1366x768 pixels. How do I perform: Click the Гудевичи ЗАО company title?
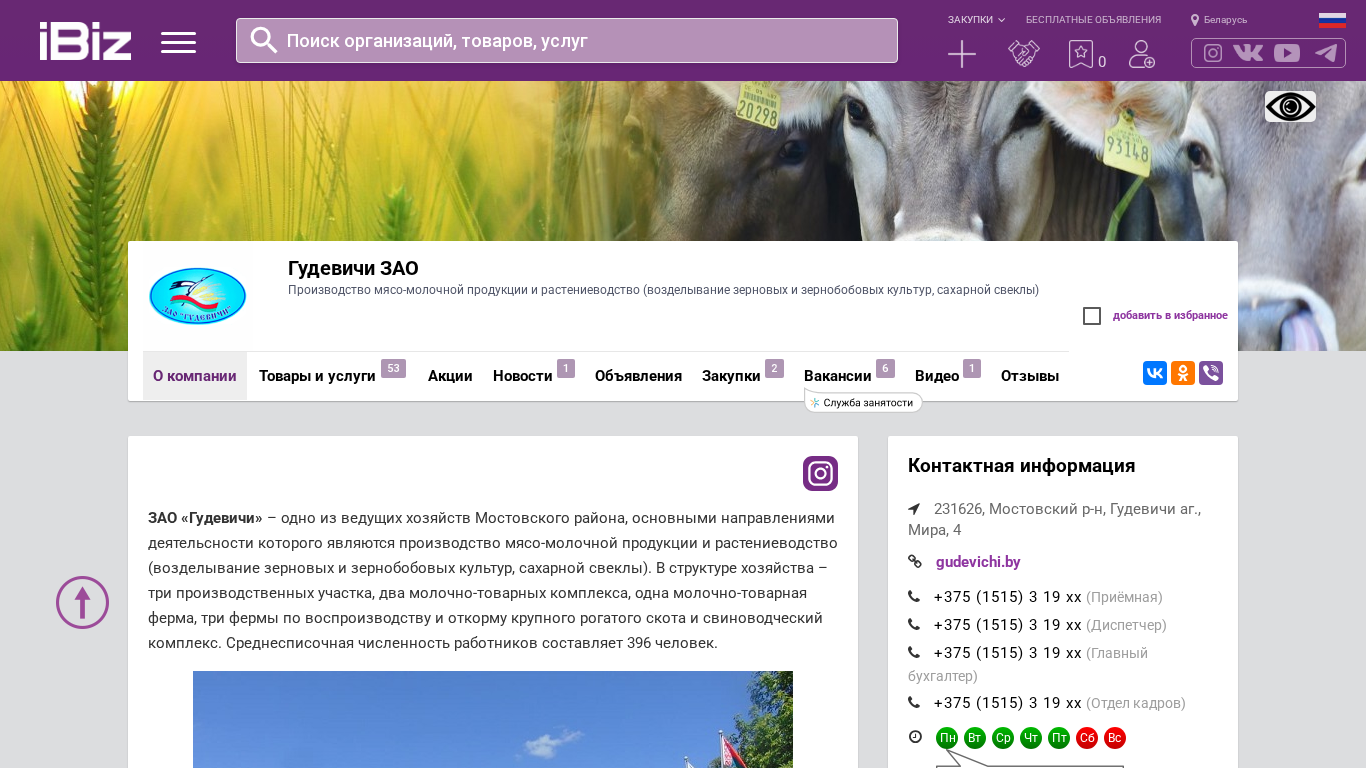click(353, 268)
